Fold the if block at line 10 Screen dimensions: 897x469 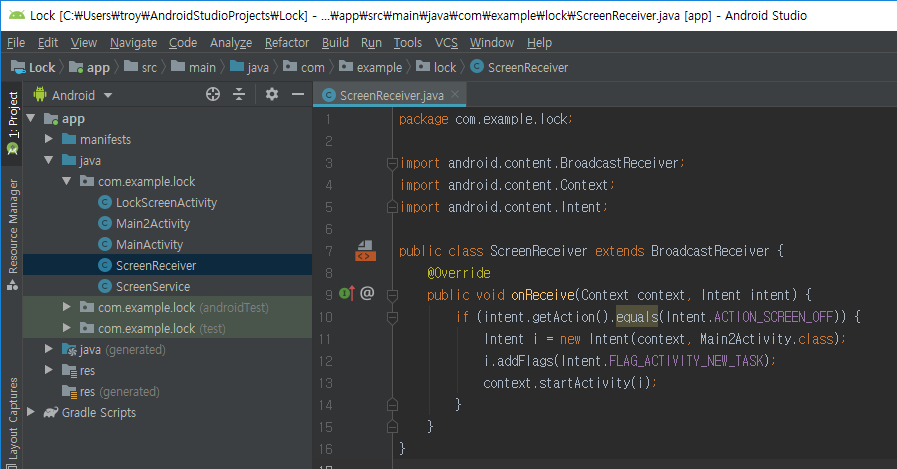pyautogui.click(x=392, y=317)
